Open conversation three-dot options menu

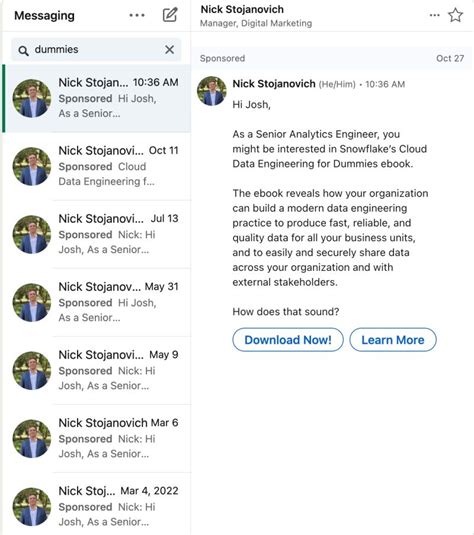(434, 15)
